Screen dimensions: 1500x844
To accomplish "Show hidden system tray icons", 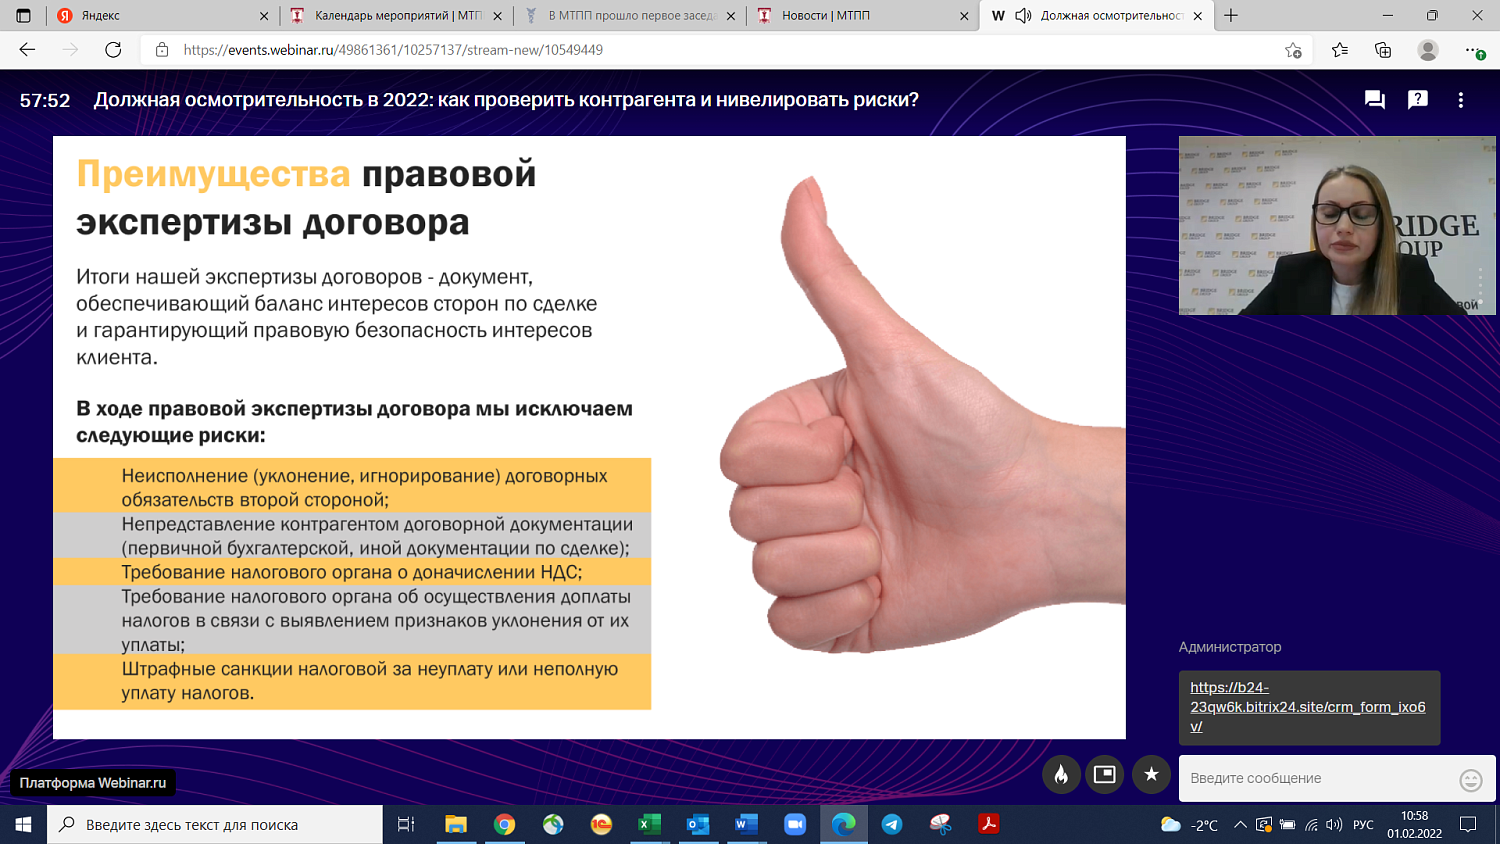I will click(1240, 825).
